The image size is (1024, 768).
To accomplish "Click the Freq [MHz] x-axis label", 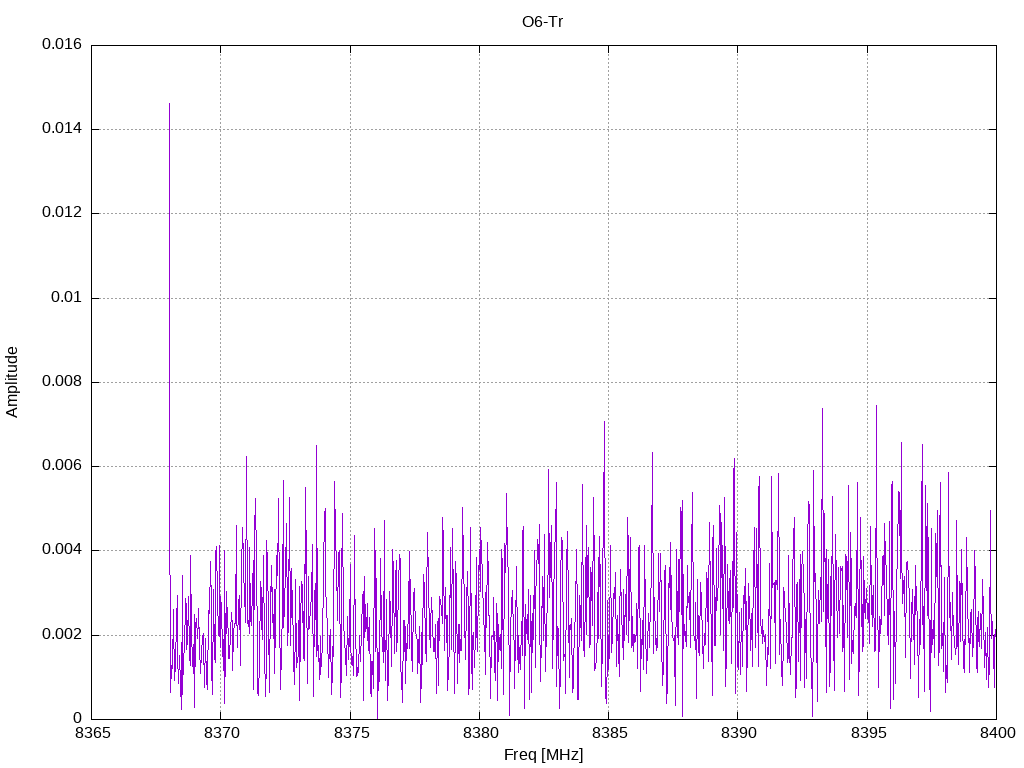I will pyautogui.click(x=543, y=755).
